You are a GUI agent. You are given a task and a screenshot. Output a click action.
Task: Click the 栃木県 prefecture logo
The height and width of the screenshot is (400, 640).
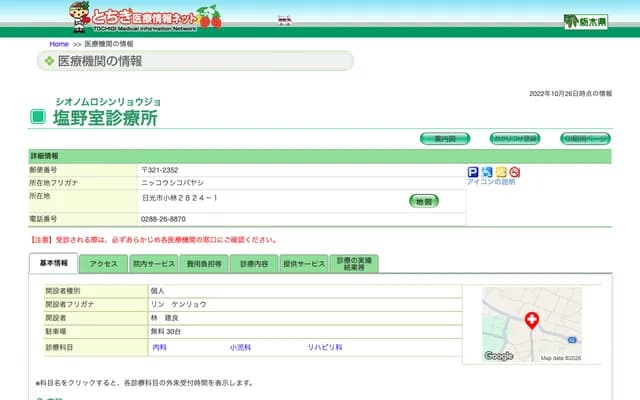(x=585, y=21)
